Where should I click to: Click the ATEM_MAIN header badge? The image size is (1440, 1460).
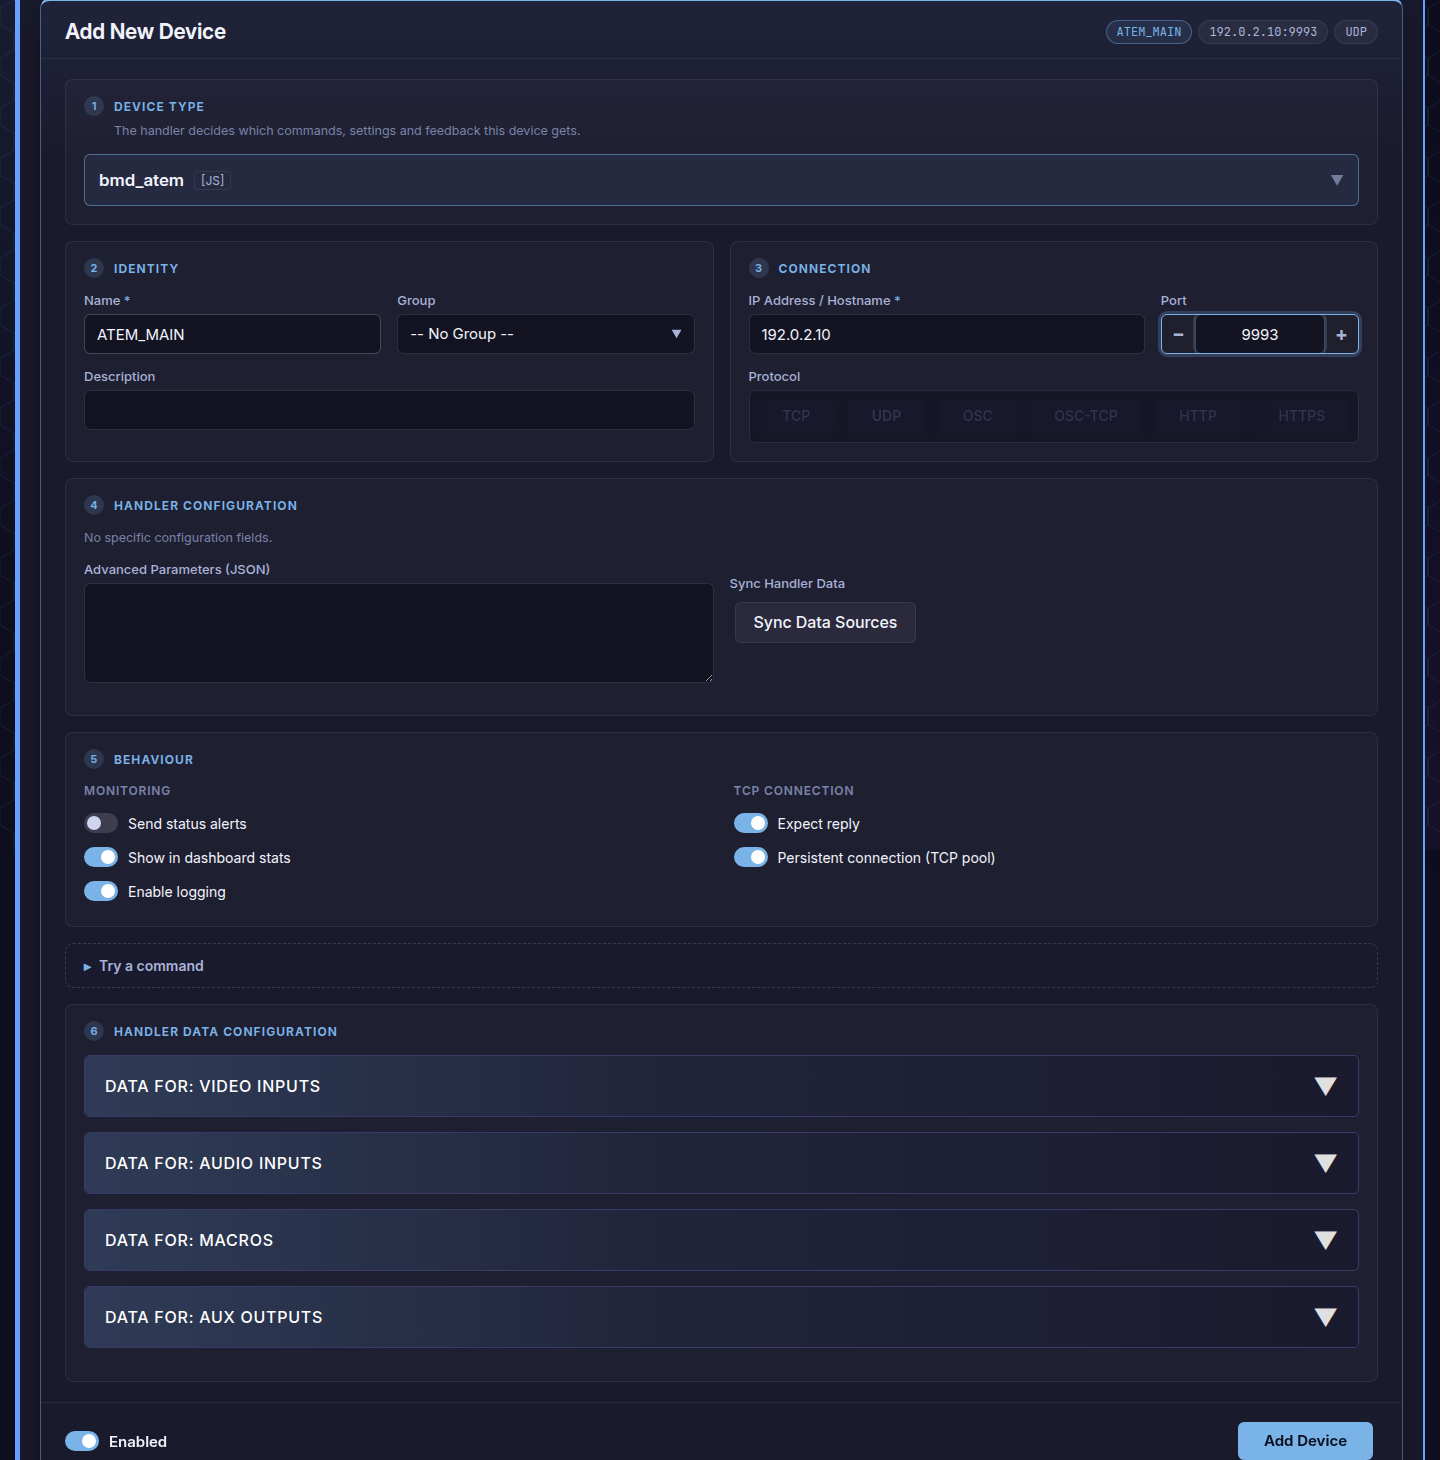coord(1148,32)
